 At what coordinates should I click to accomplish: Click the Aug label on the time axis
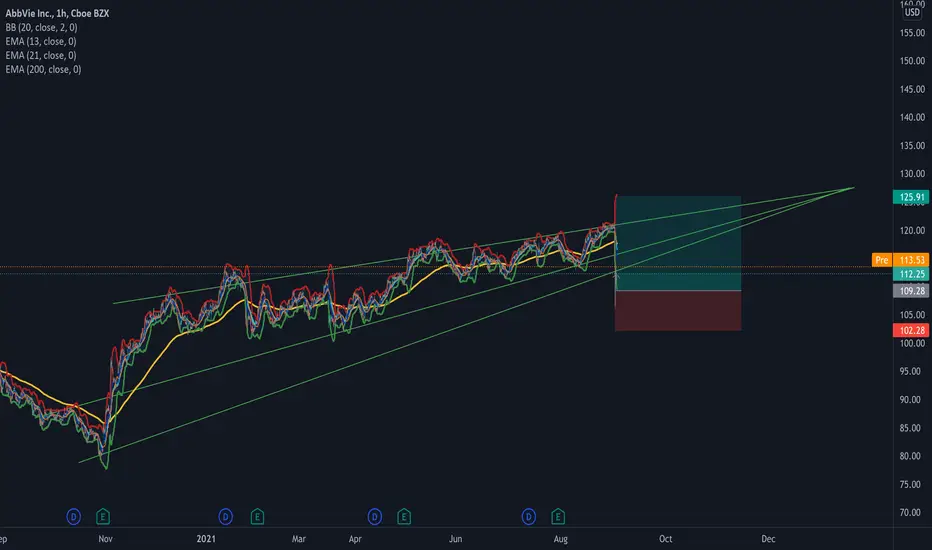coord(561,539)
